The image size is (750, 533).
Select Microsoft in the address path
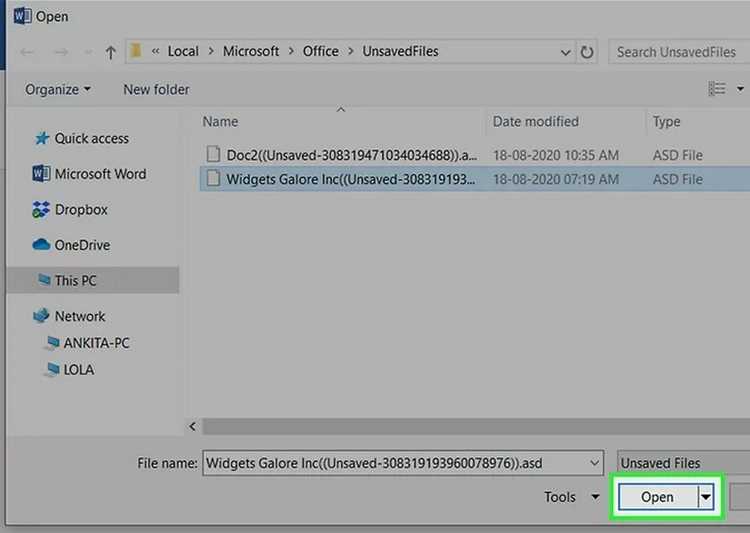251,51
